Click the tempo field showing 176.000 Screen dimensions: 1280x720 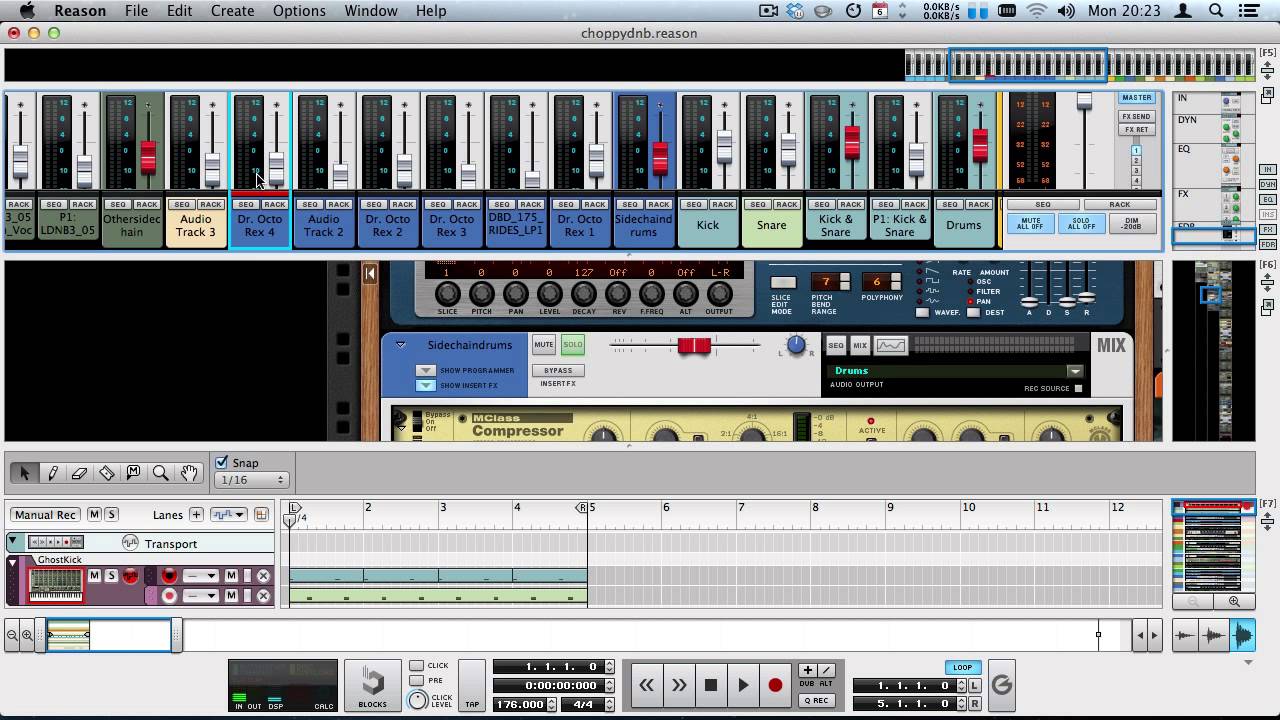[x=520, y=704]
